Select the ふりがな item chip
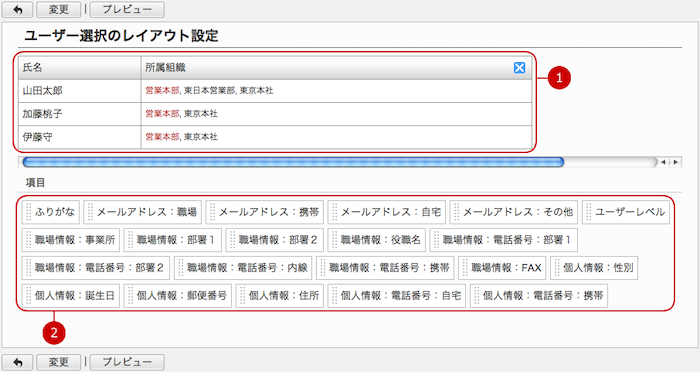 click(50, 212)
